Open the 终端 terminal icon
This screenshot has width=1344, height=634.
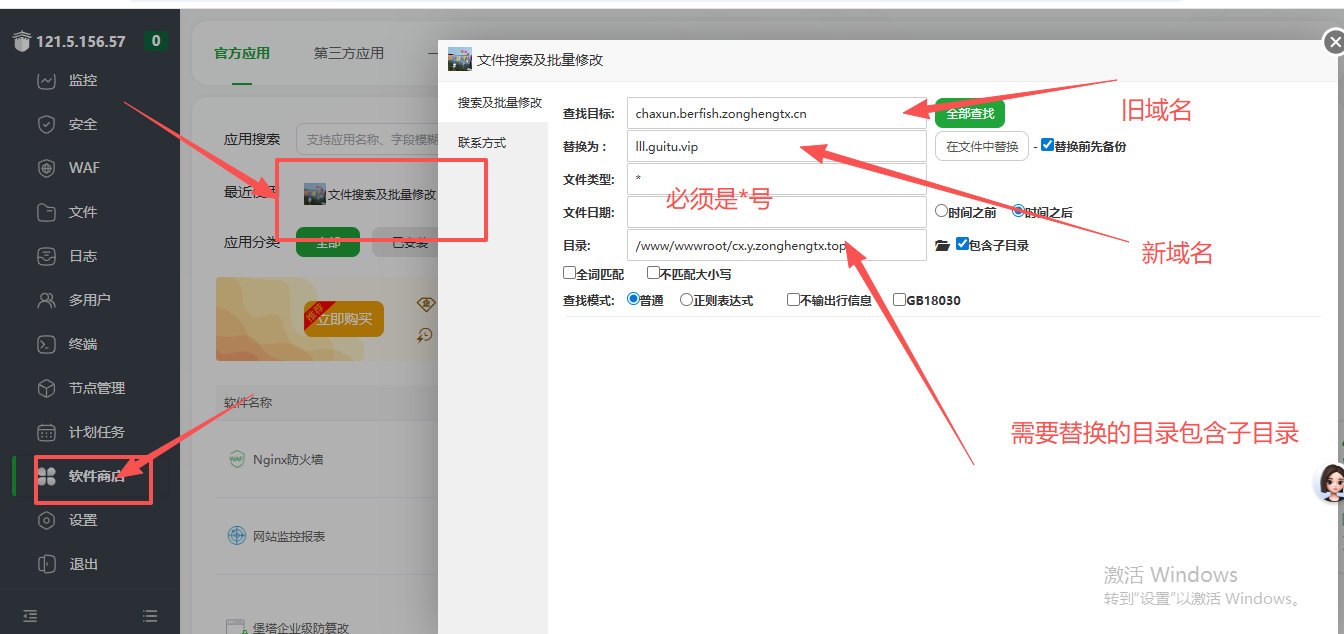click(x=46, y=344)
